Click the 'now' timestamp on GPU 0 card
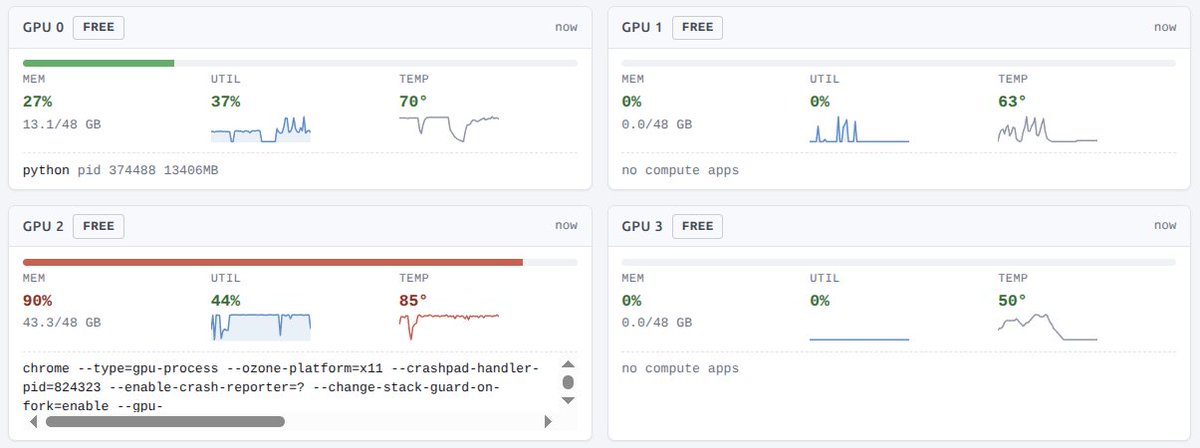Screen dimensions: 1200x448 [x=566, y=27]
